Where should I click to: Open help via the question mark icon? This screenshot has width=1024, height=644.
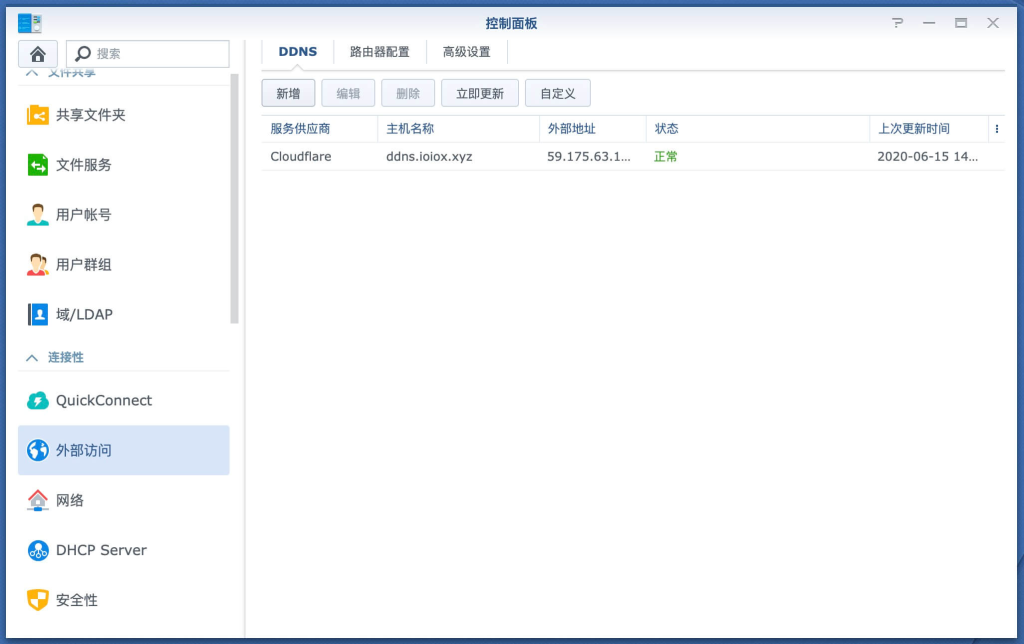coord(896,22)
